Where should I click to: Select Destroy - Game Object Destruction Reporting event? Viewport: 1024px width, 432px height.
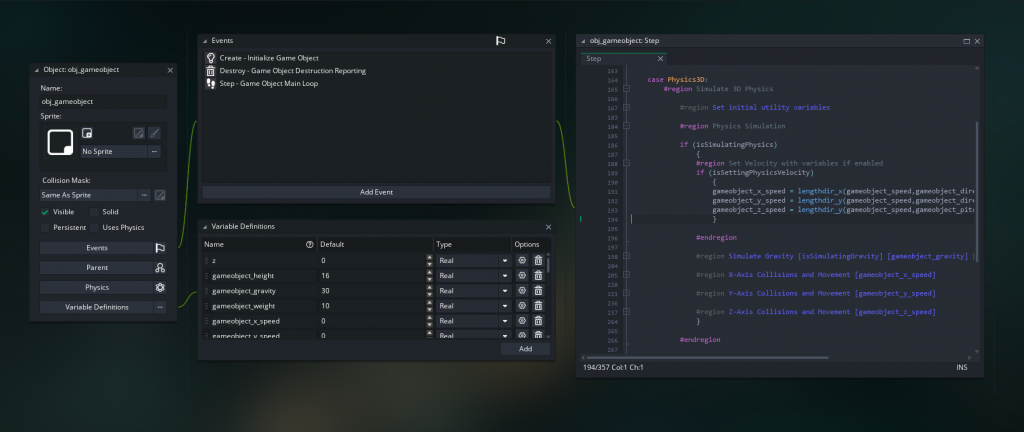293,70
